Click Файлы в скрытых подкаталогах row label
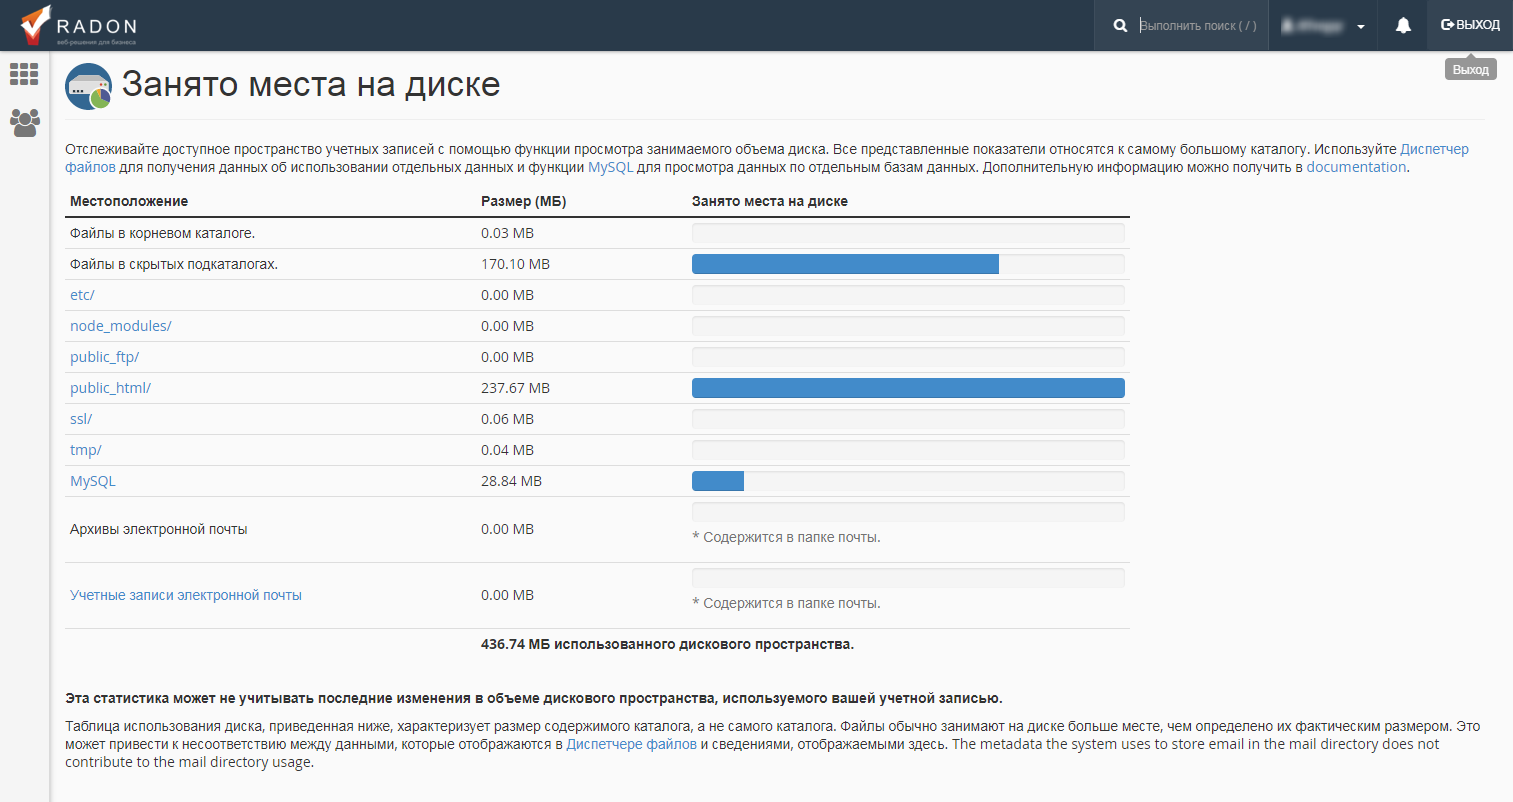Screen dimensions: 1513x802 click(174, 264)
